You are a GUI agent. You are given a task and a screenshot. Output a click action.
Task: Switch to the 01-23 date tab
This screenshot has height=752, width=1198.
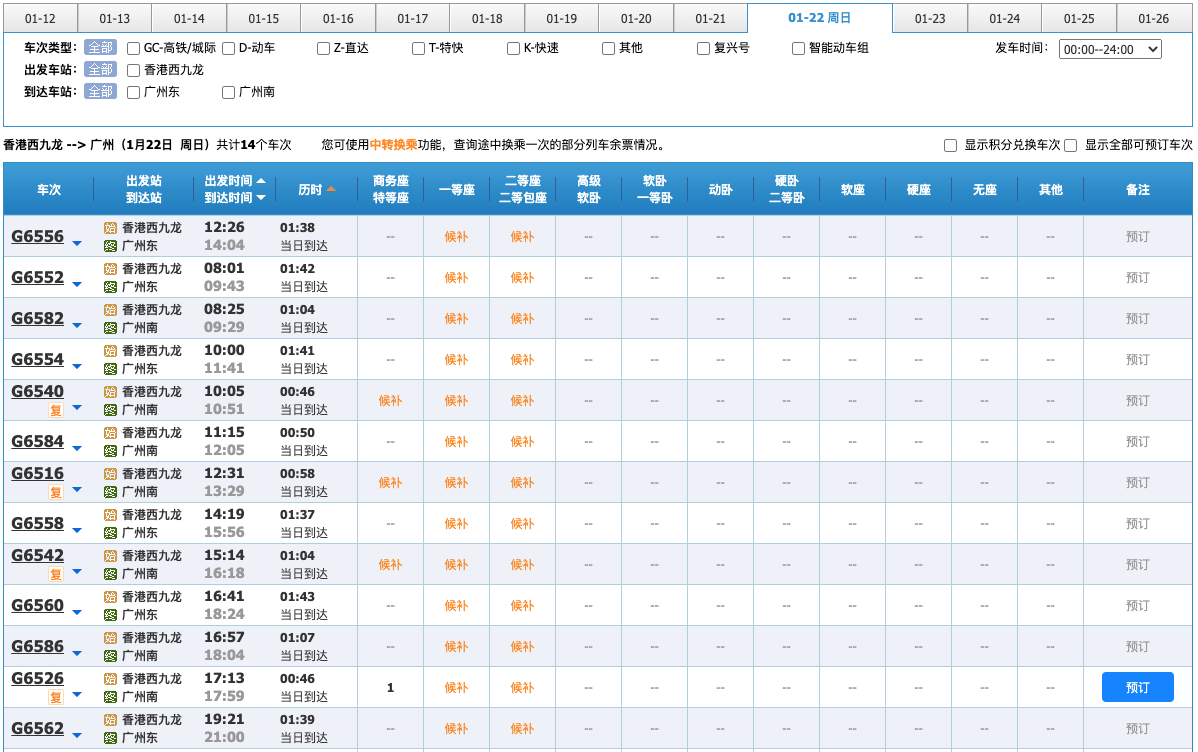coord(929,19)
